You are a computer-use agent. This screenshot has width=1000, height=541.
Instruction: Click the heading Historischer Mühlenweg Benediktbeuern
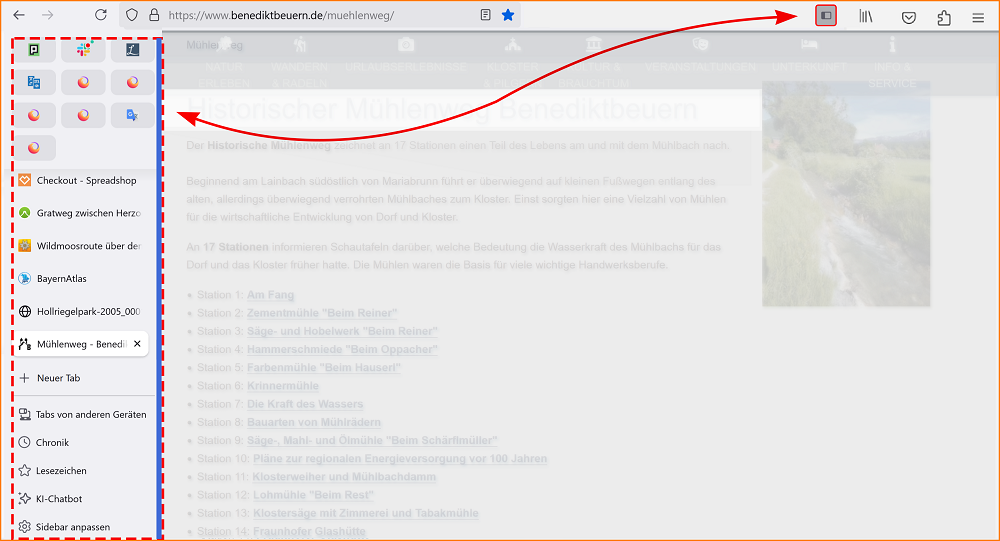coord(441,109)
